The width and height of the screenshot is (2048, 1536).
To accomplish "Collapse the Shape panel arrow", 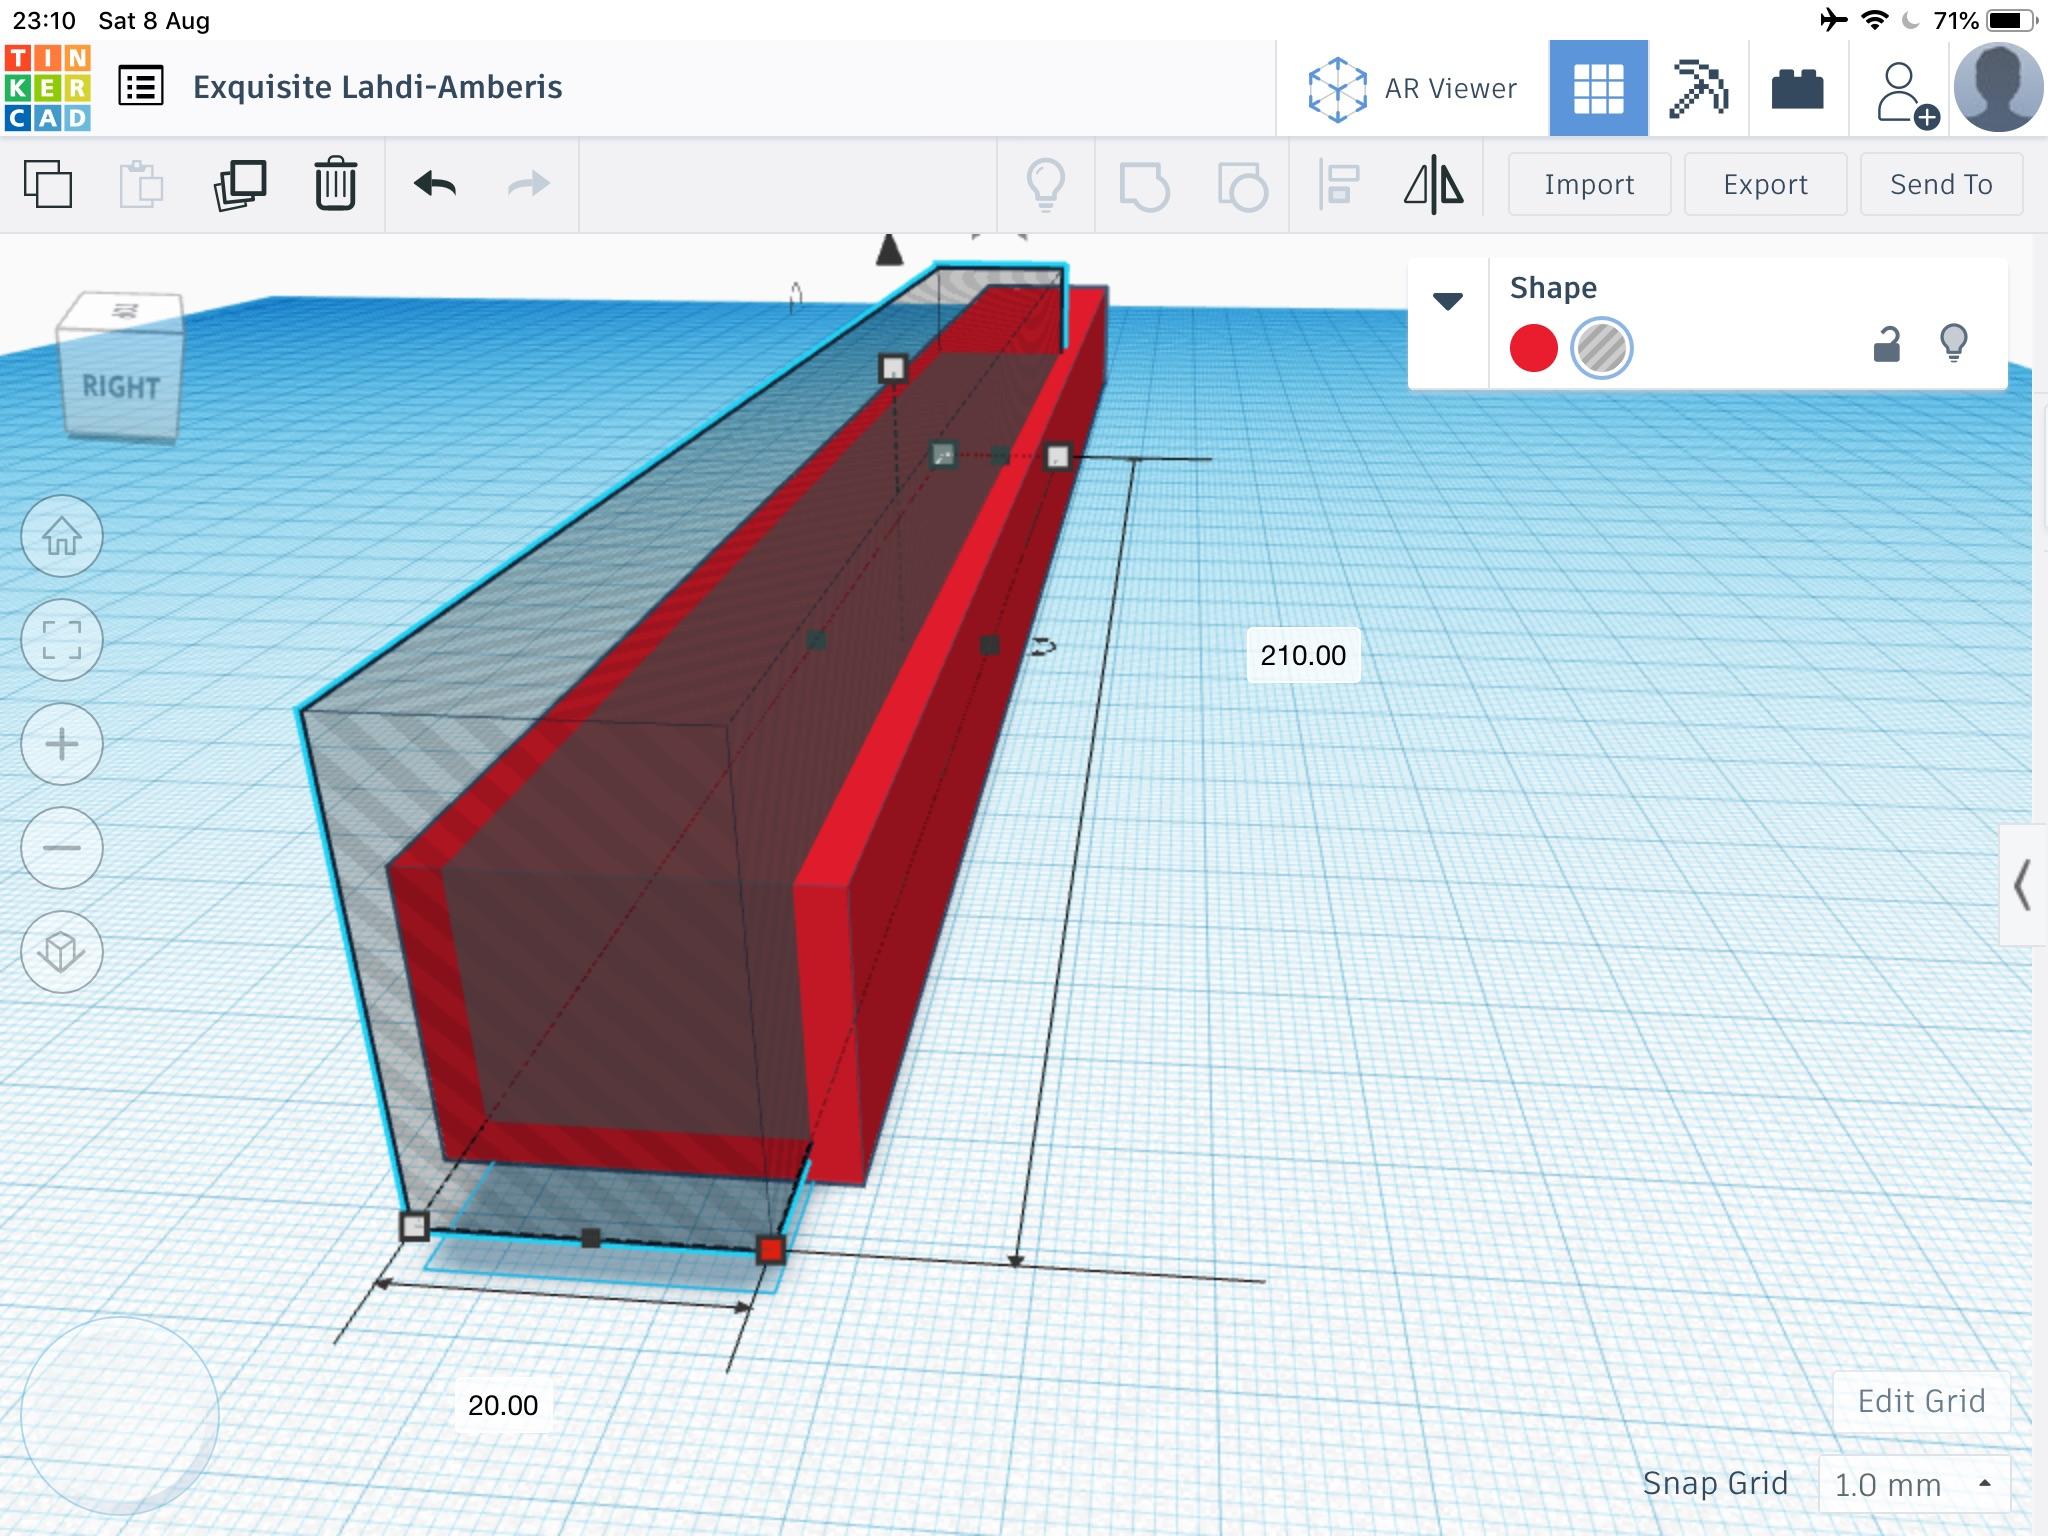I will pyautogui.click(x=1447, y=301).
